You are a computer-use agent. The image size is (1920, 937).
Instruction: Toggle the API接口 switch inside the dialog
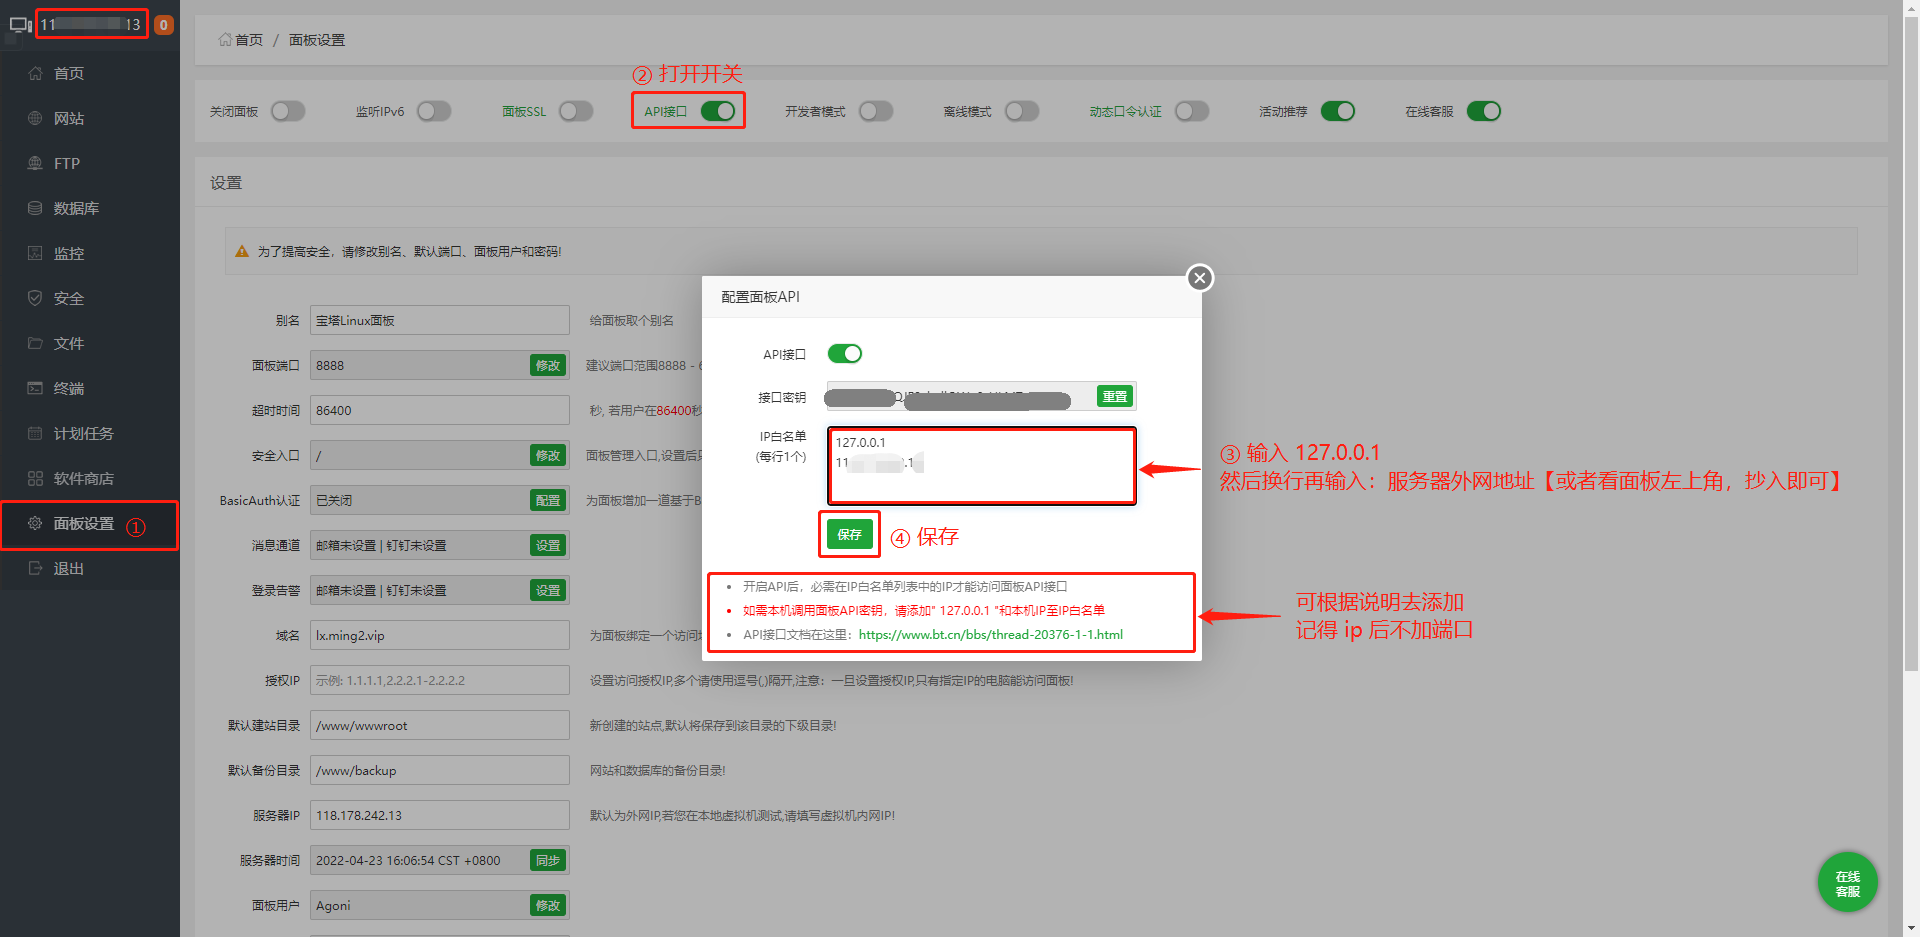point(845,353)
